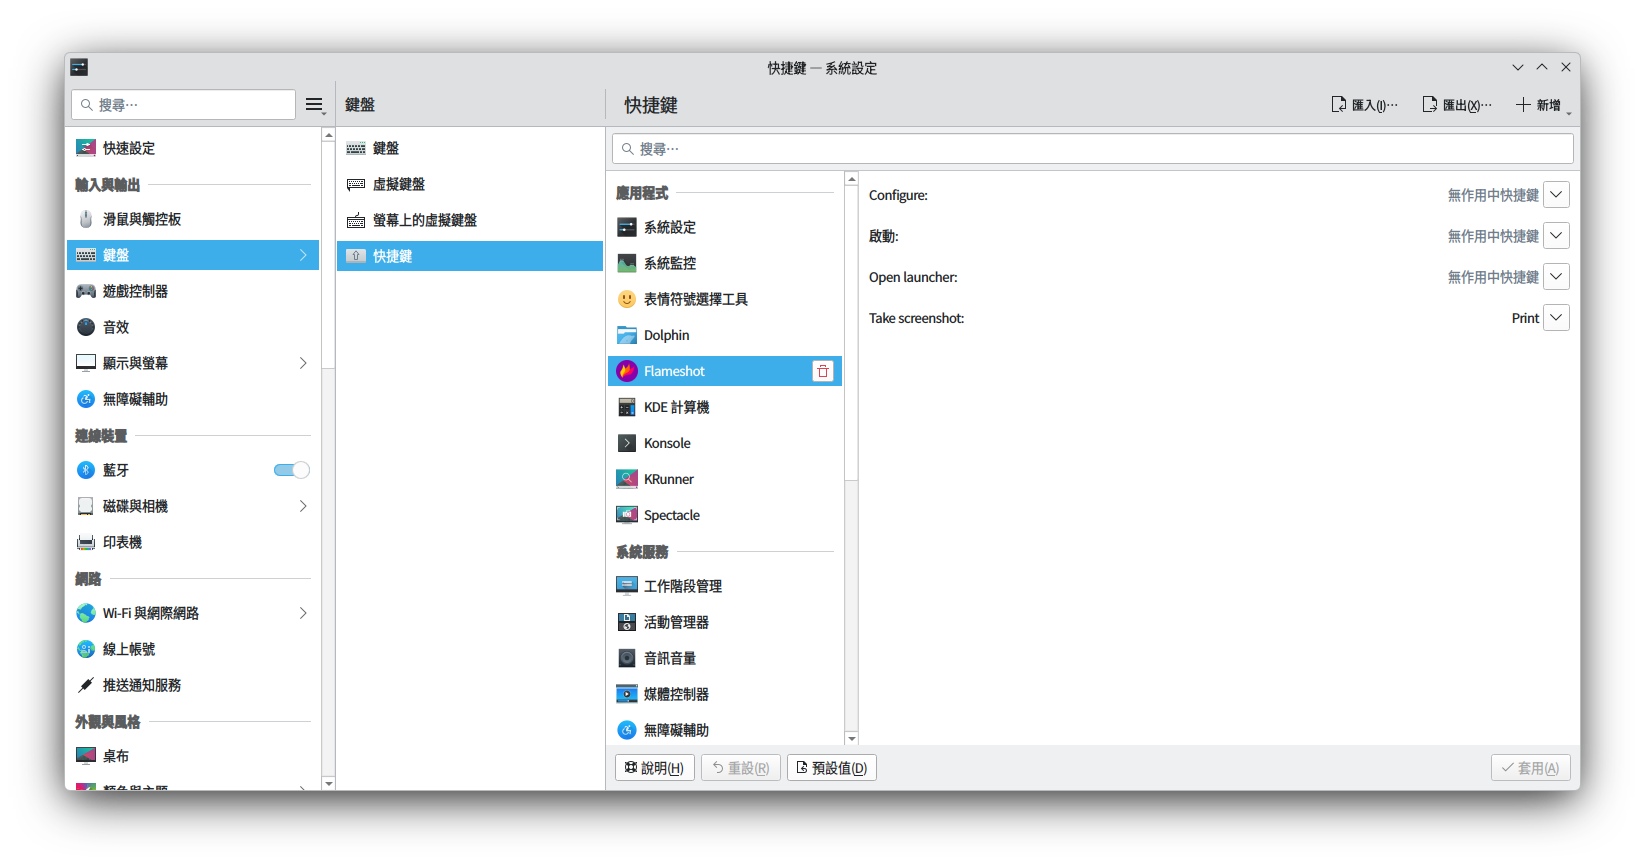Select 工作階段管理 in system services
This screenshot has height=867, width=1645.
click(725, 586)
